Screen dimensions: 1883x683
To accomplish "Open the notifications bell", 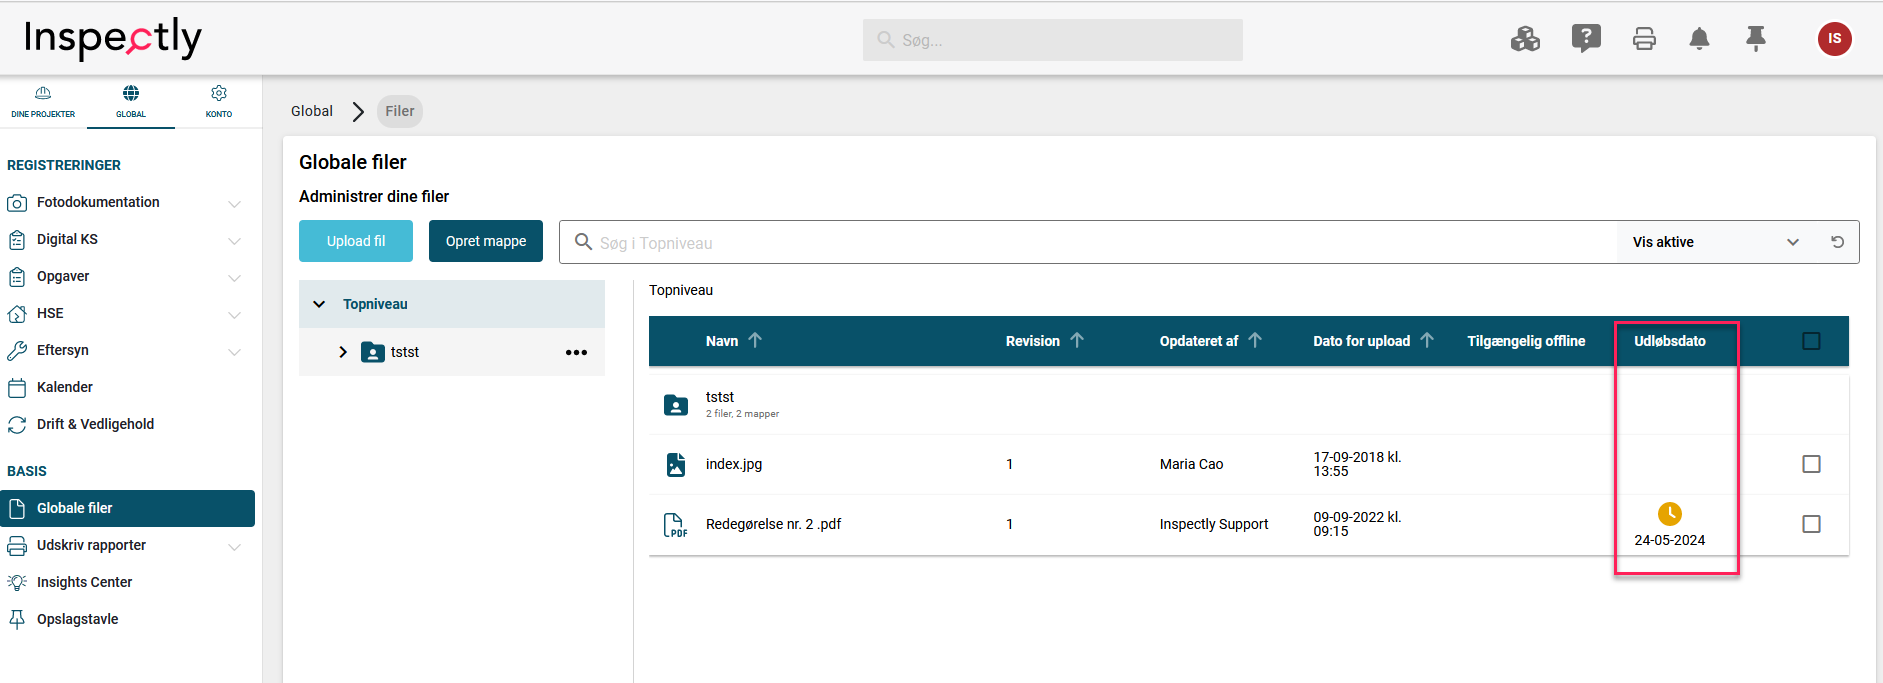I will [x=1699, y=39].
